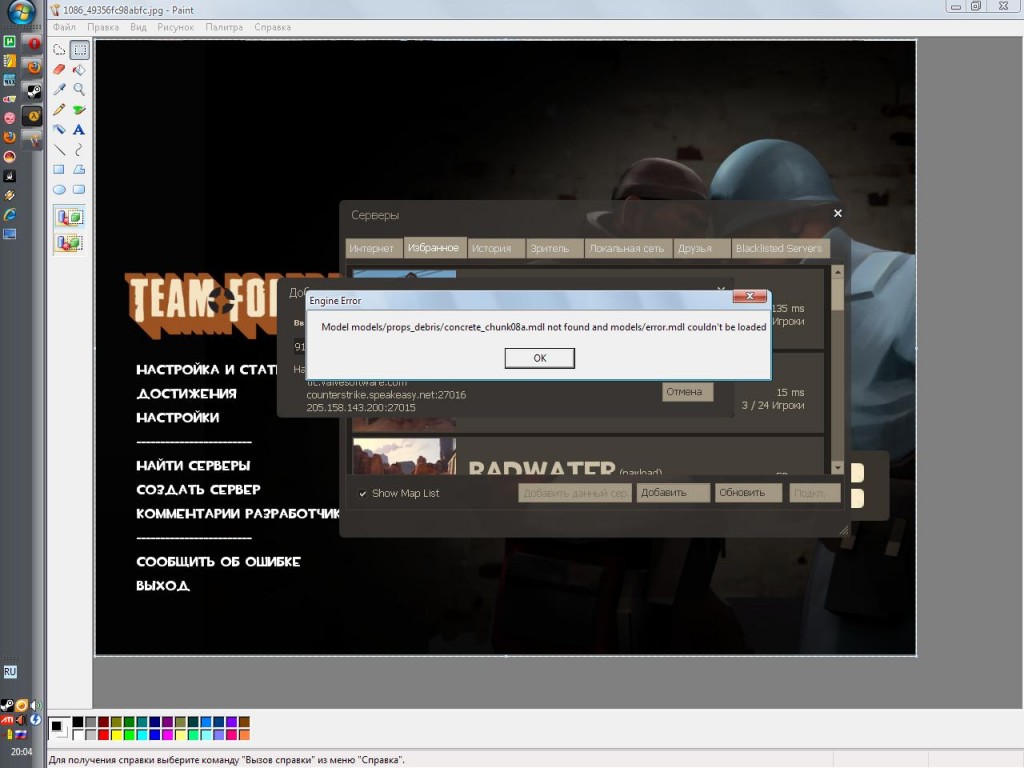Pick the Airbrush spray tool
The image size is (1024, 768).
(59, 130)
